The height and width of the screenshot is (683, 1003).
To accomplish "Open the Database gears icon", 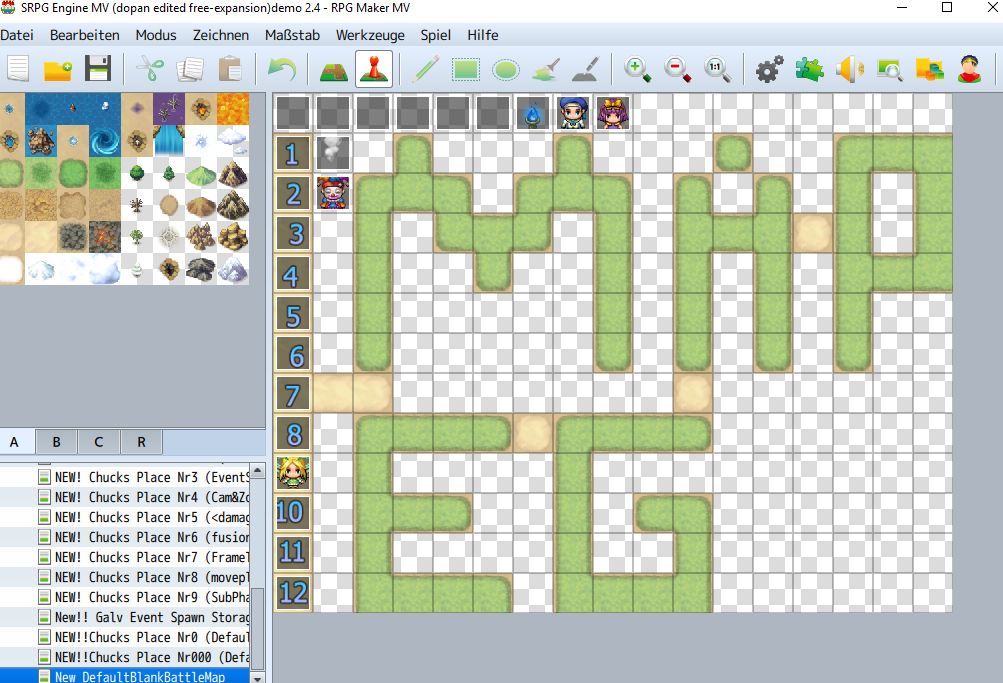I will click(x=770, y=68).
